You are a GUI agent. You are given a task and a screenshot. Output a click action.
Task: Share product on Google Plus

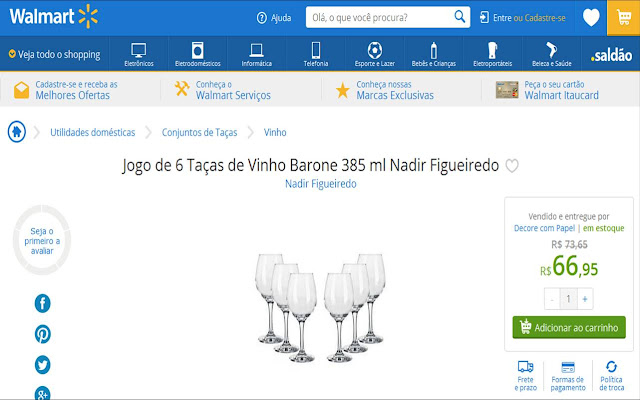[42, 393]
